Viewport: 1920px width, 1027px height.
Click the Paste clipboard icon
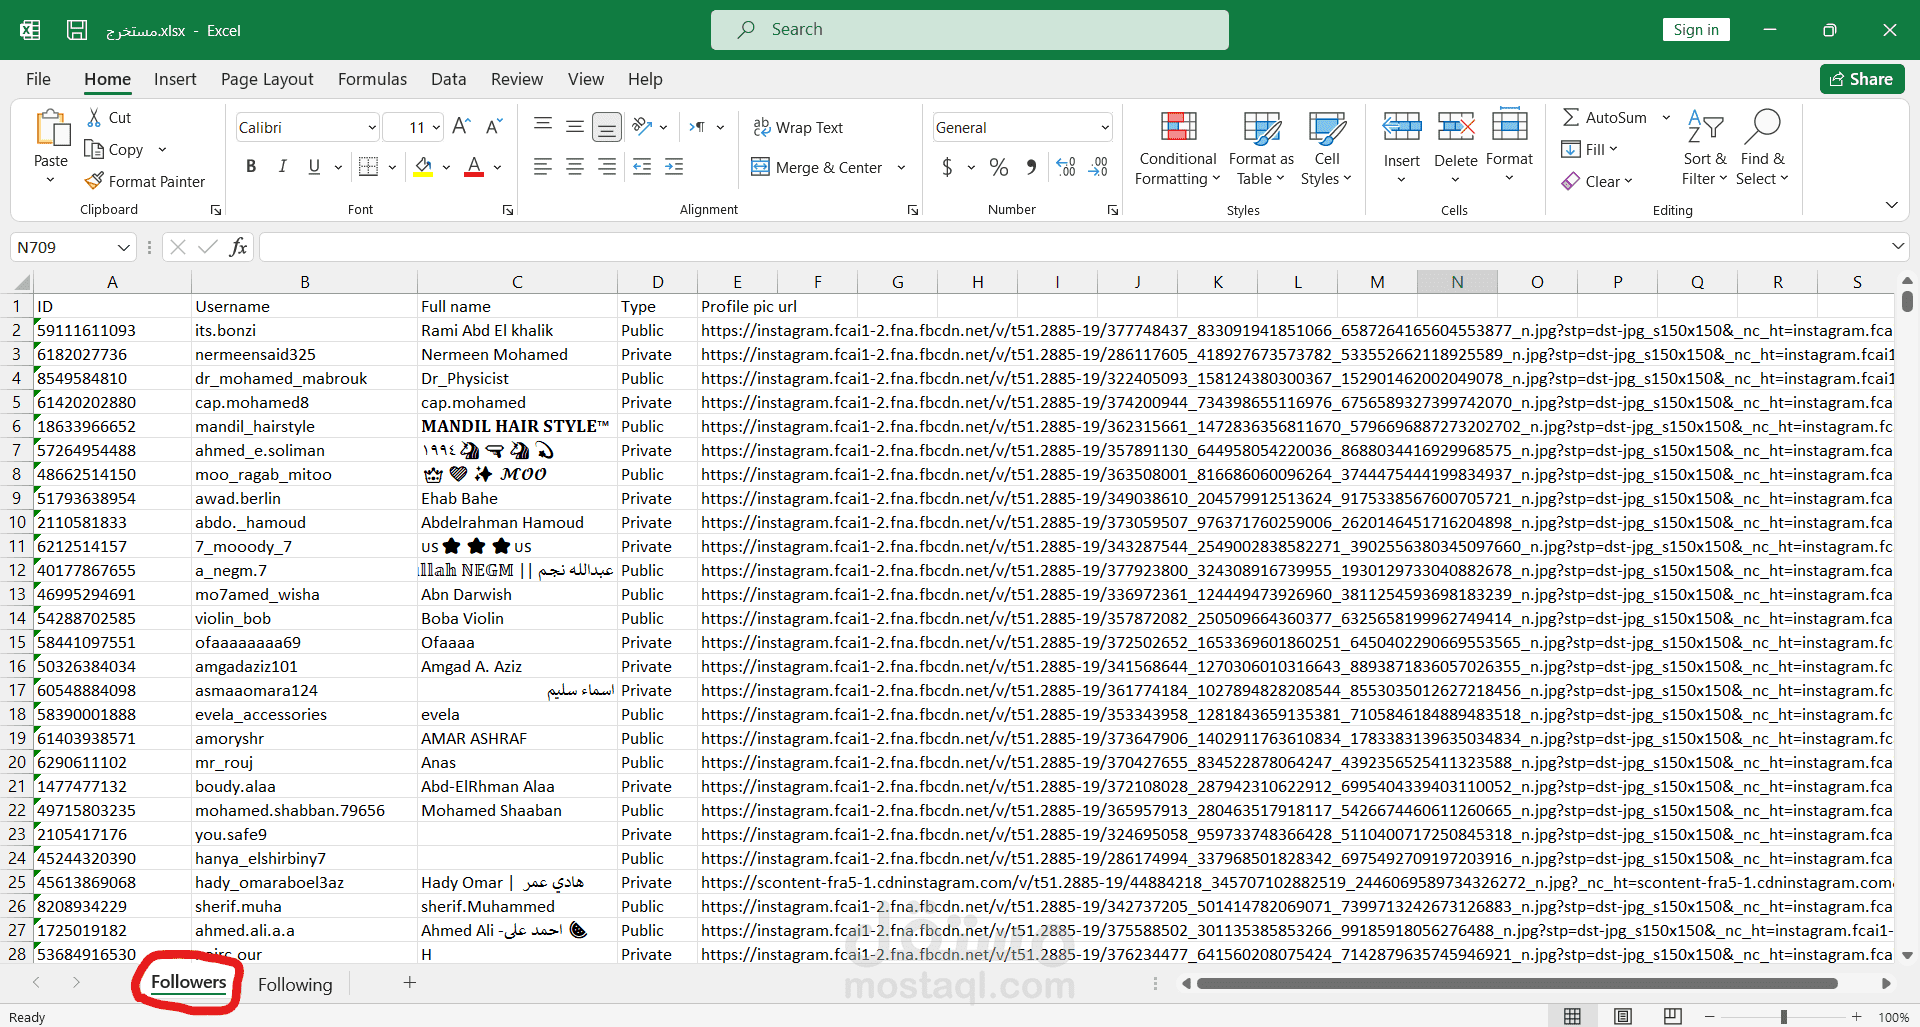pos(51,130)
